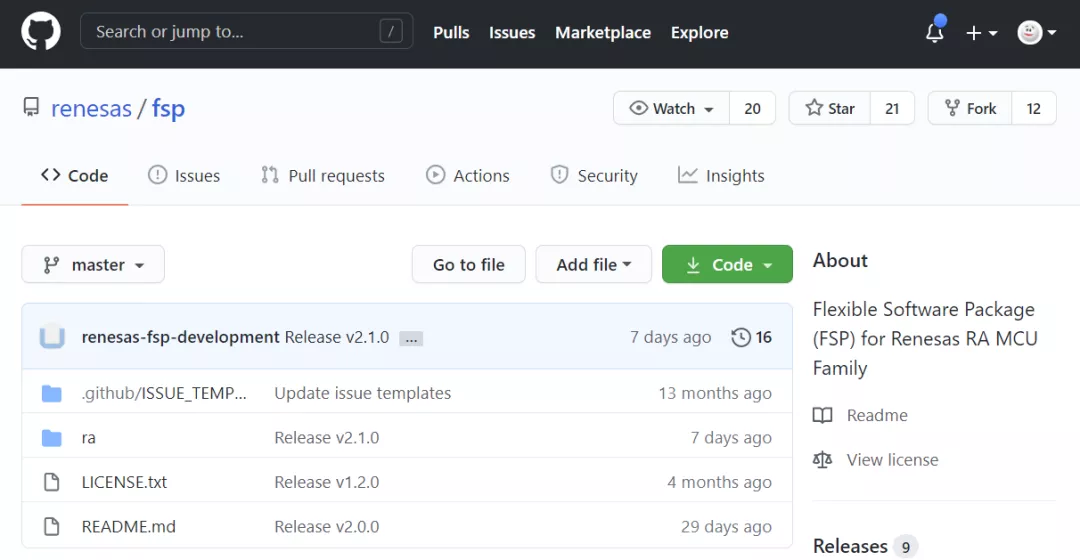Viewport: 1080px width, 560px height.
Task: Switch to the Security tab
Action: point(594,176)
